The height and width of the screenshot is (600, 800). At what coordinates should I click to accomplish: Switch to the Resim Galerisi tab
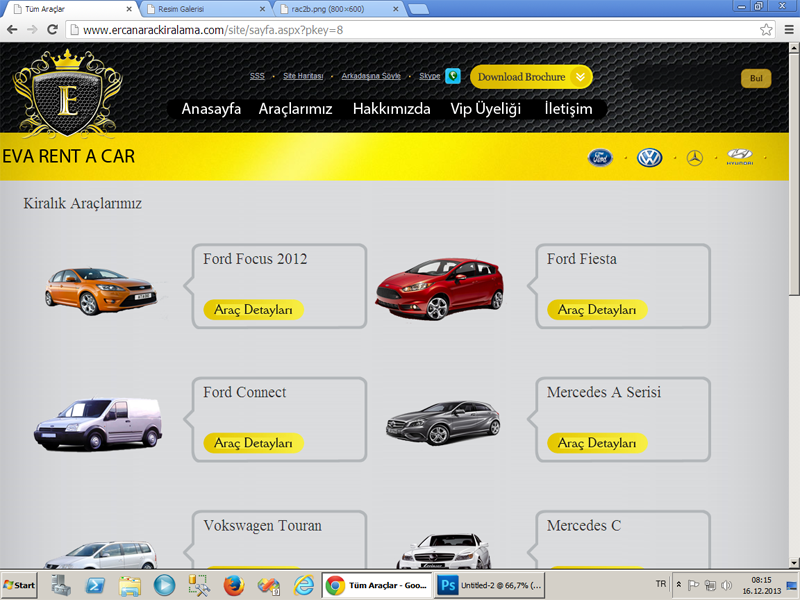click(x=206, y=9)
